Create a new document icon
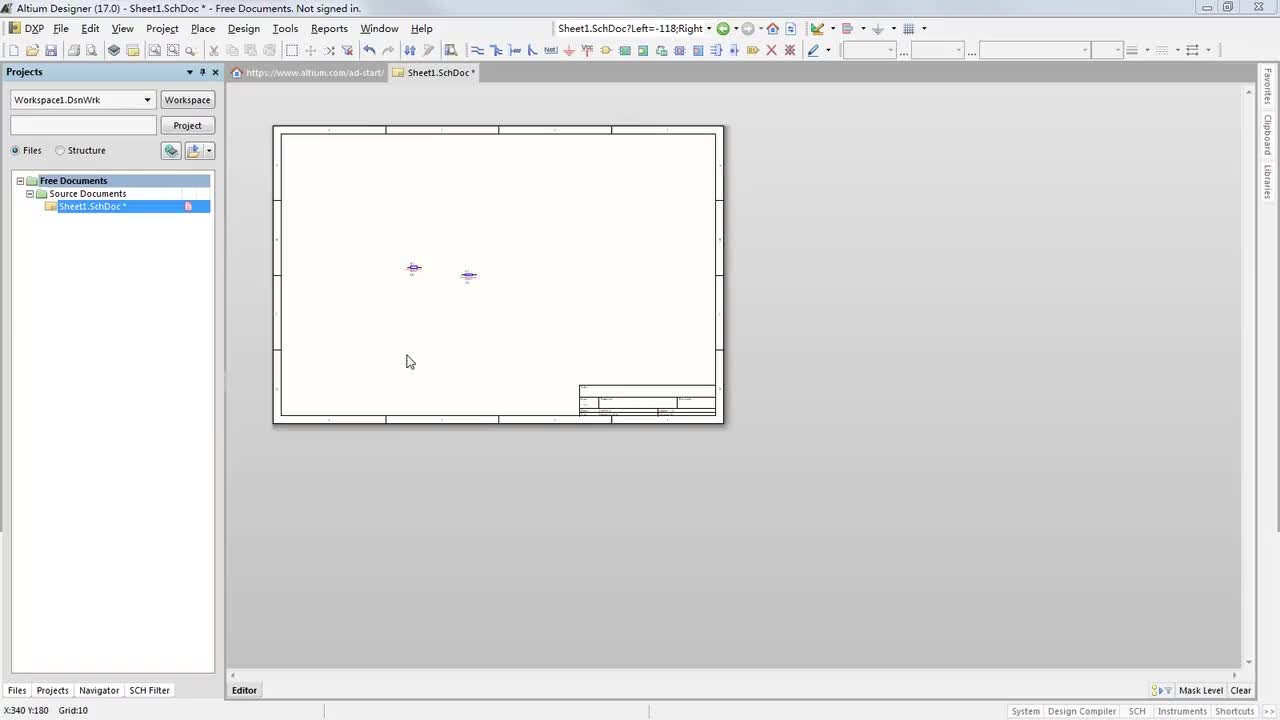The width and height of the screenshot is (1280, 720). [14, 50]
